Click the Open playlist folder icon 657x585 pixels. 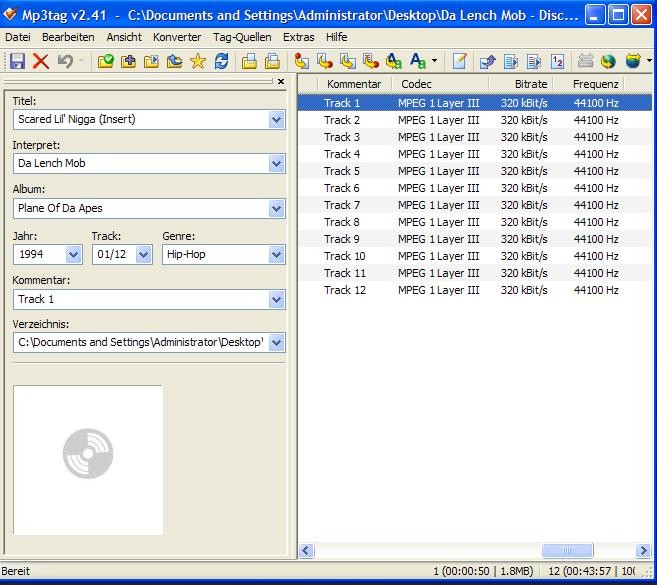tap(151, 62)
